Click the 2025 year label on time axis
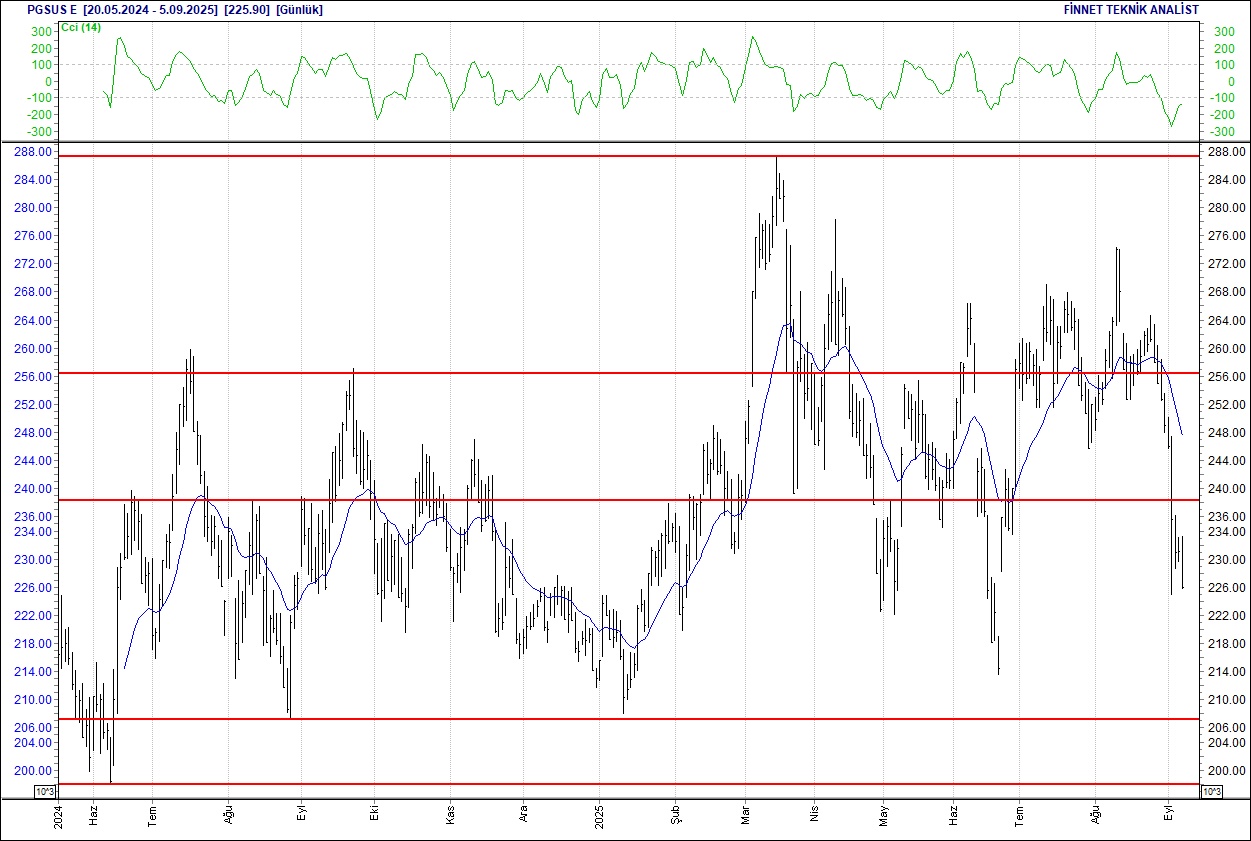This screenshot has width=1251, height=841. [x=598, y=816]
